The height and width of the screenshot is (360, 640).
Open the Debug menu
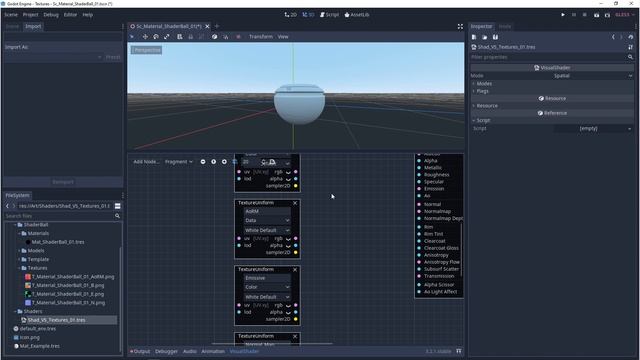pyautogui.click(x=51, y=15)
